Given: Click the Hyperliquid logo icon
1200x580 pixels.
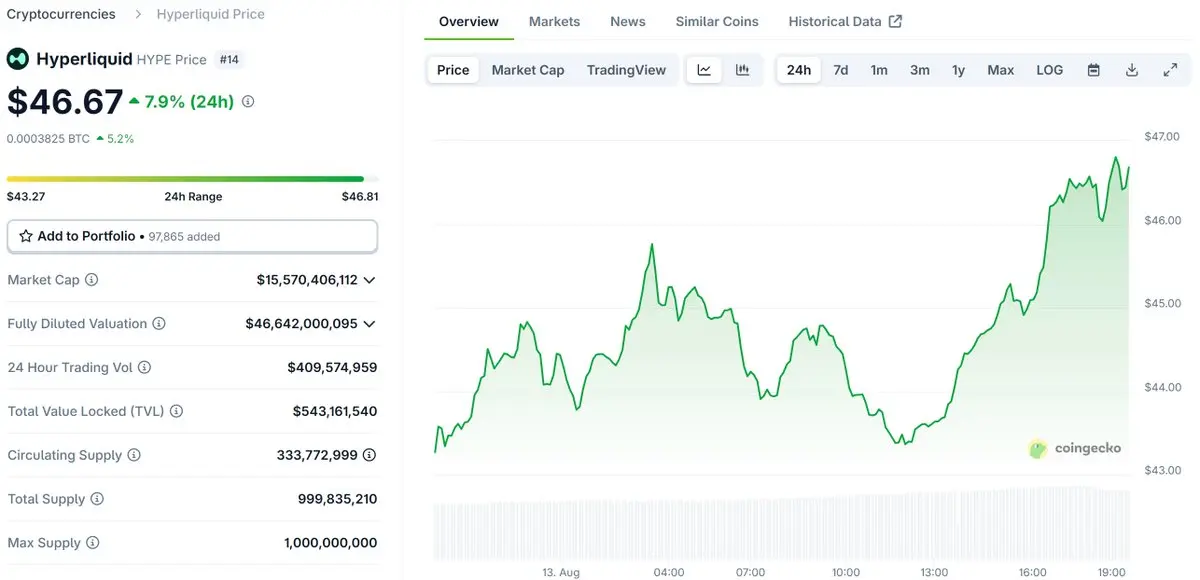Looking at the screenshot, I should pyautogui.click(x=18, y=59).
